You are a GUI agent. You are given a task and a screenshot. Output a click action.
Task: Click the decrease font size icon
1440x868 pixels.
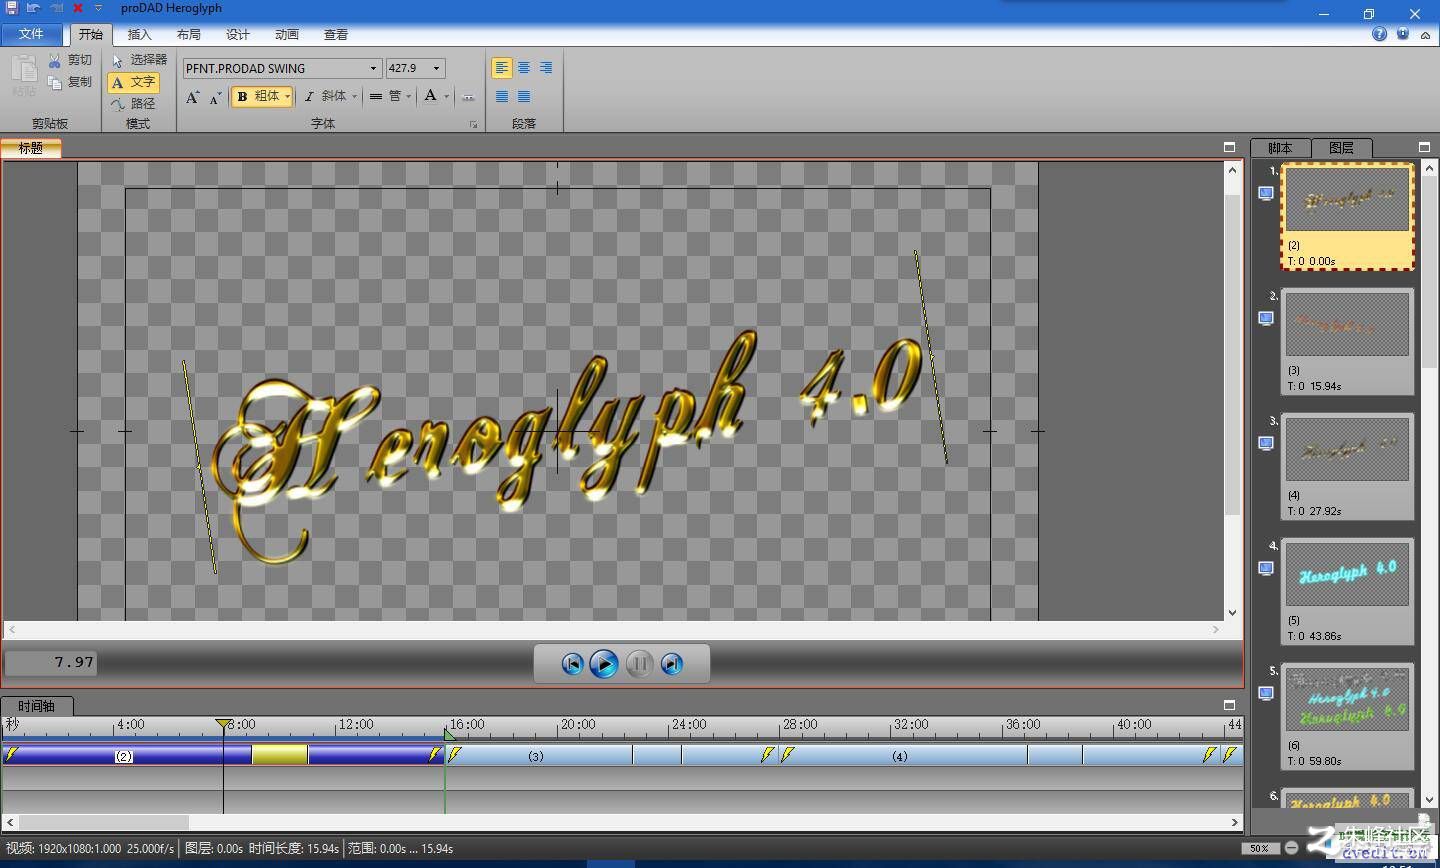pyautogui.click(x=215, y=97)
